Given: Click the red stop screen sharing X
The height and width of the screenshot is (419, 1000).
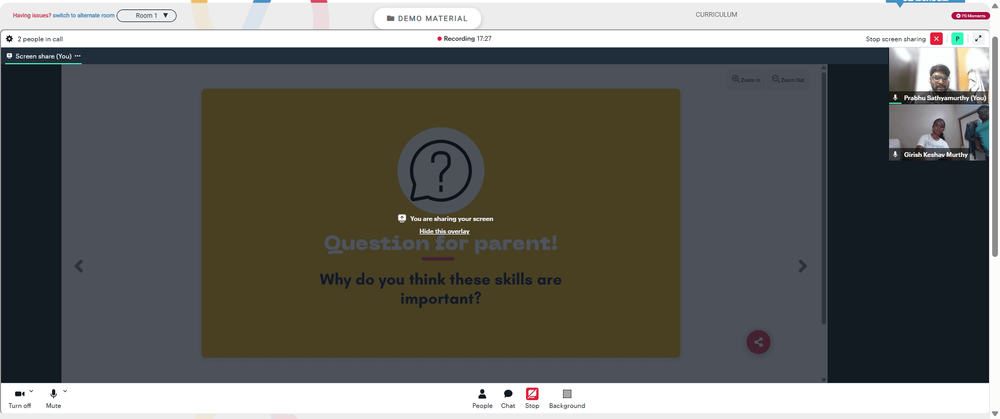Looking at the screenshot, I should [x=936, y=39].
